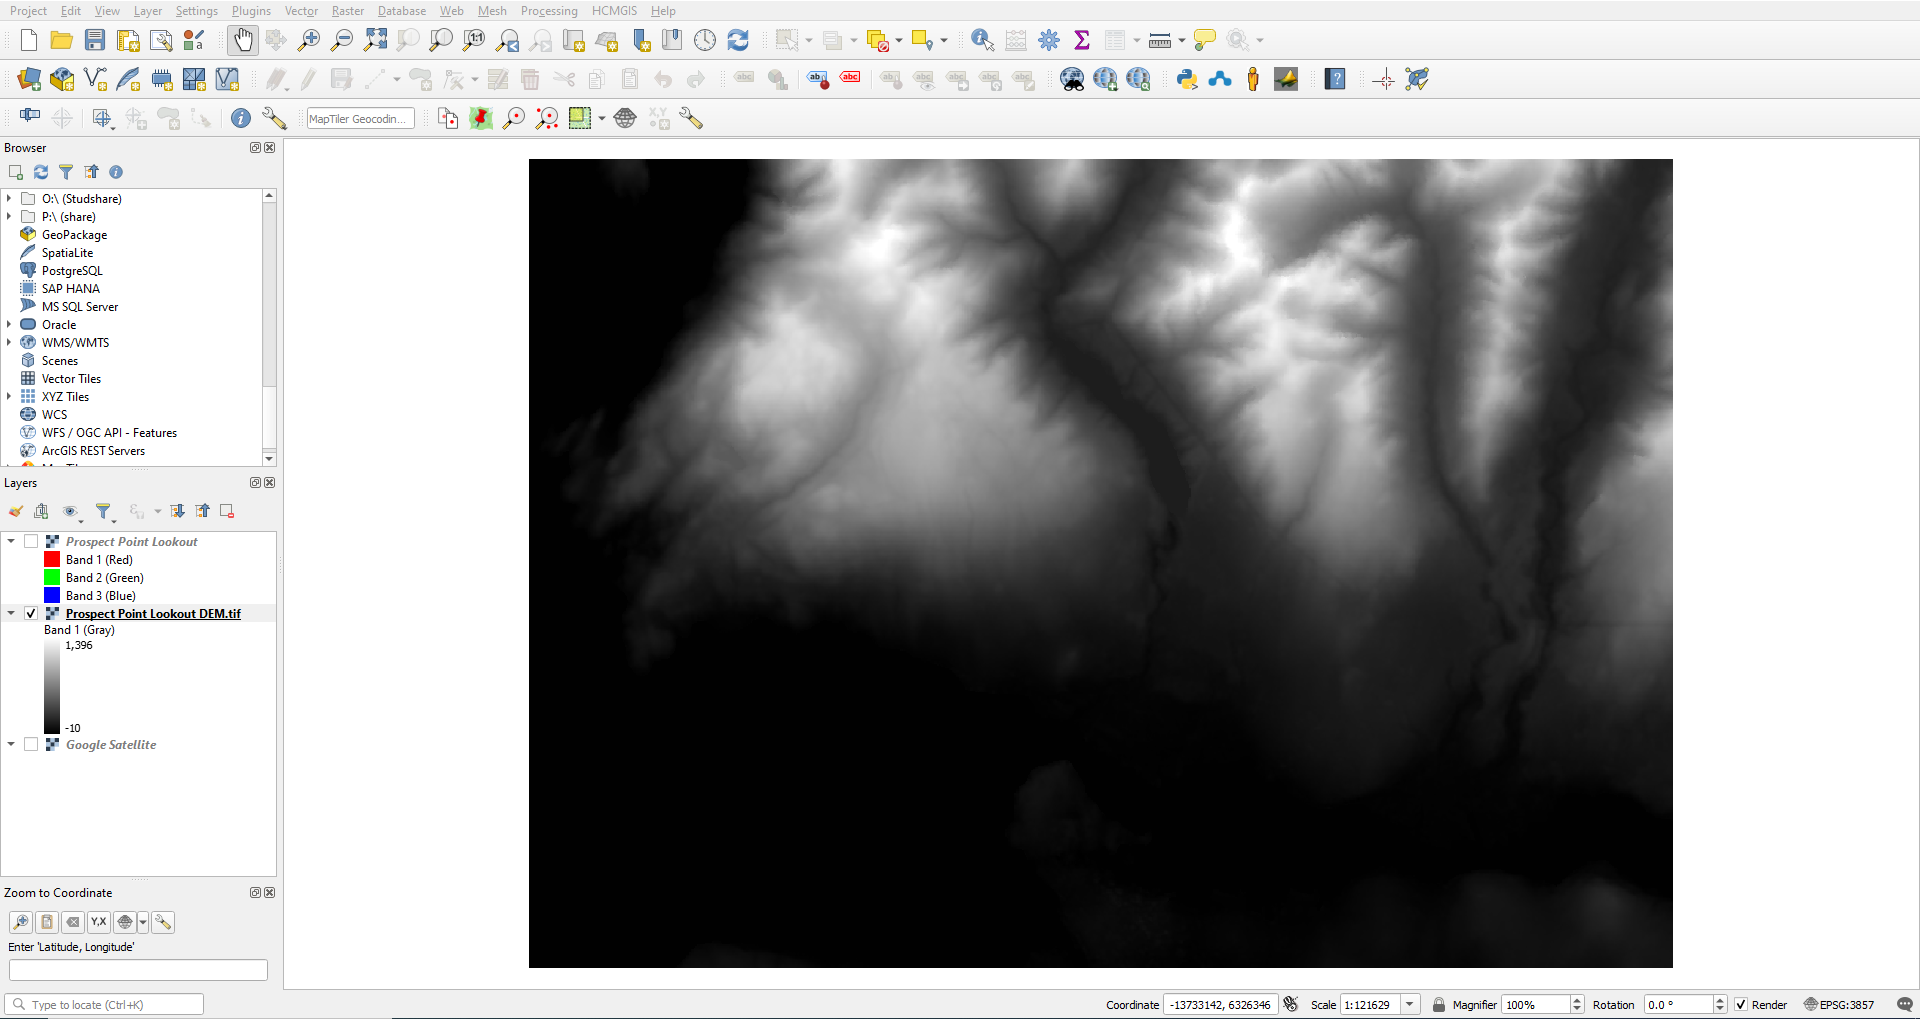1920x1019 pixels.
Task: Click the Zoom Full extent icon
Action: tap(375, 40)
